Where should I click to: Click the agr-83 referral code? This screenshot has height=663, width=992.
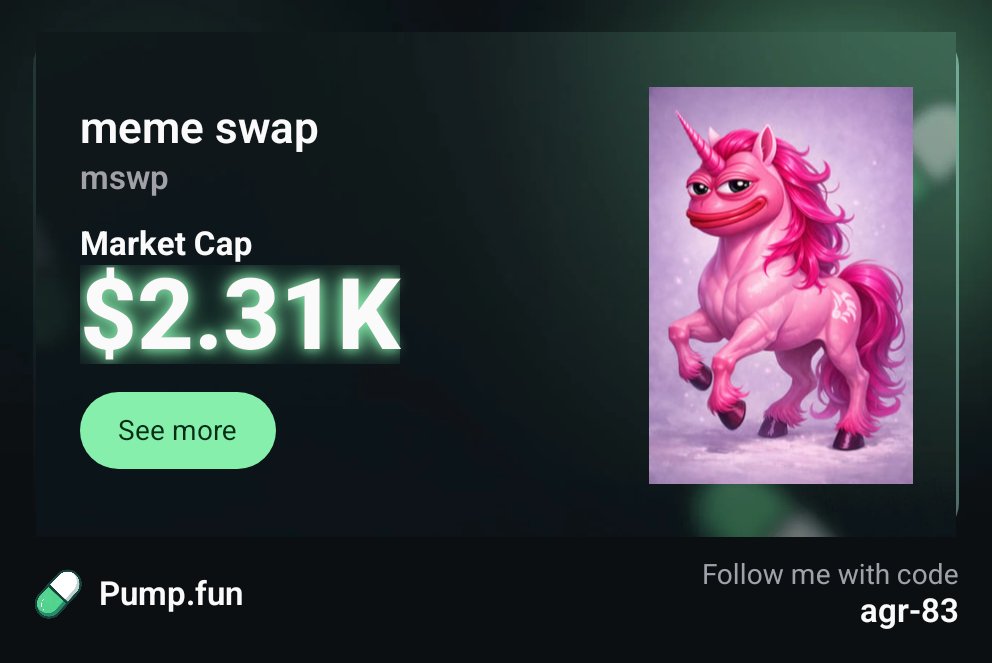908,611
